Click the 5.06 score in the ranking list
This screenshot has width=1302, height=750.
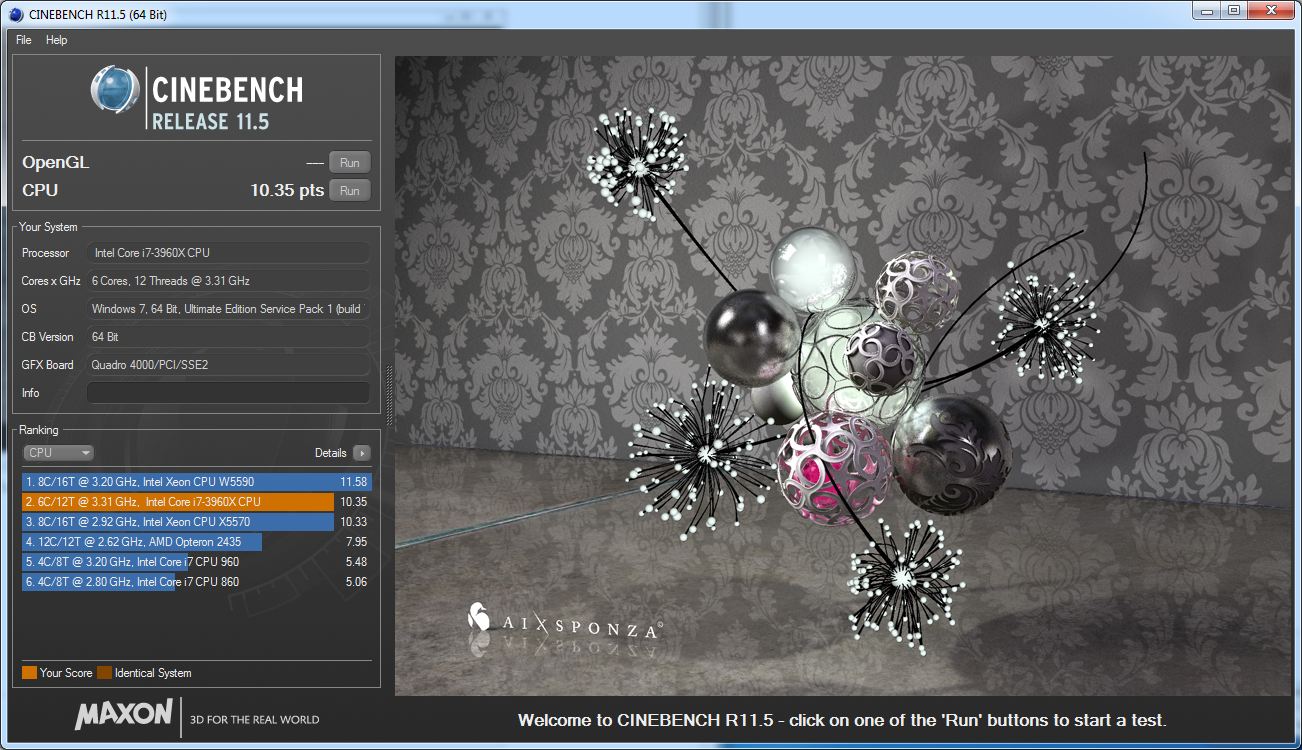coord(356,582)
